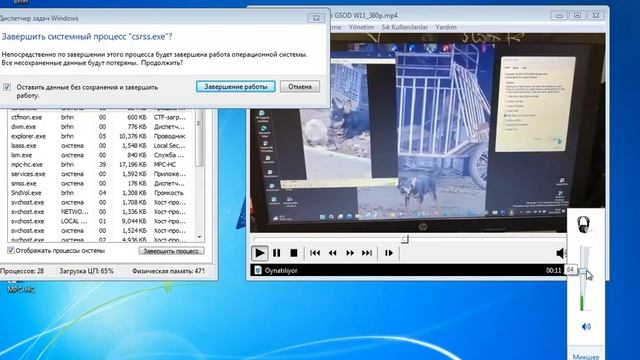Select the dwm.exe process row
Image resolution: width=640 pixels, height=360 pixels.
click(x=101, y=127)
